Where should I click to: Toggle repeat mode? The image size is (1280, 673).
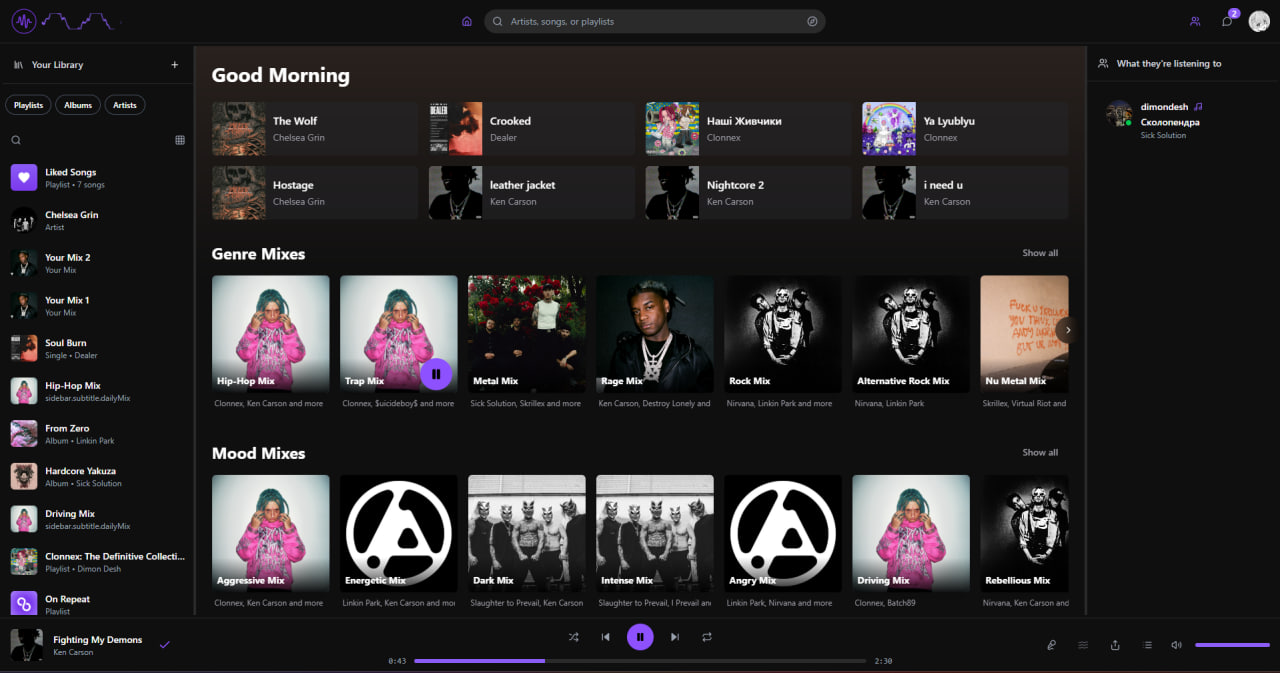pyautogui.click(x=707, y=637)
